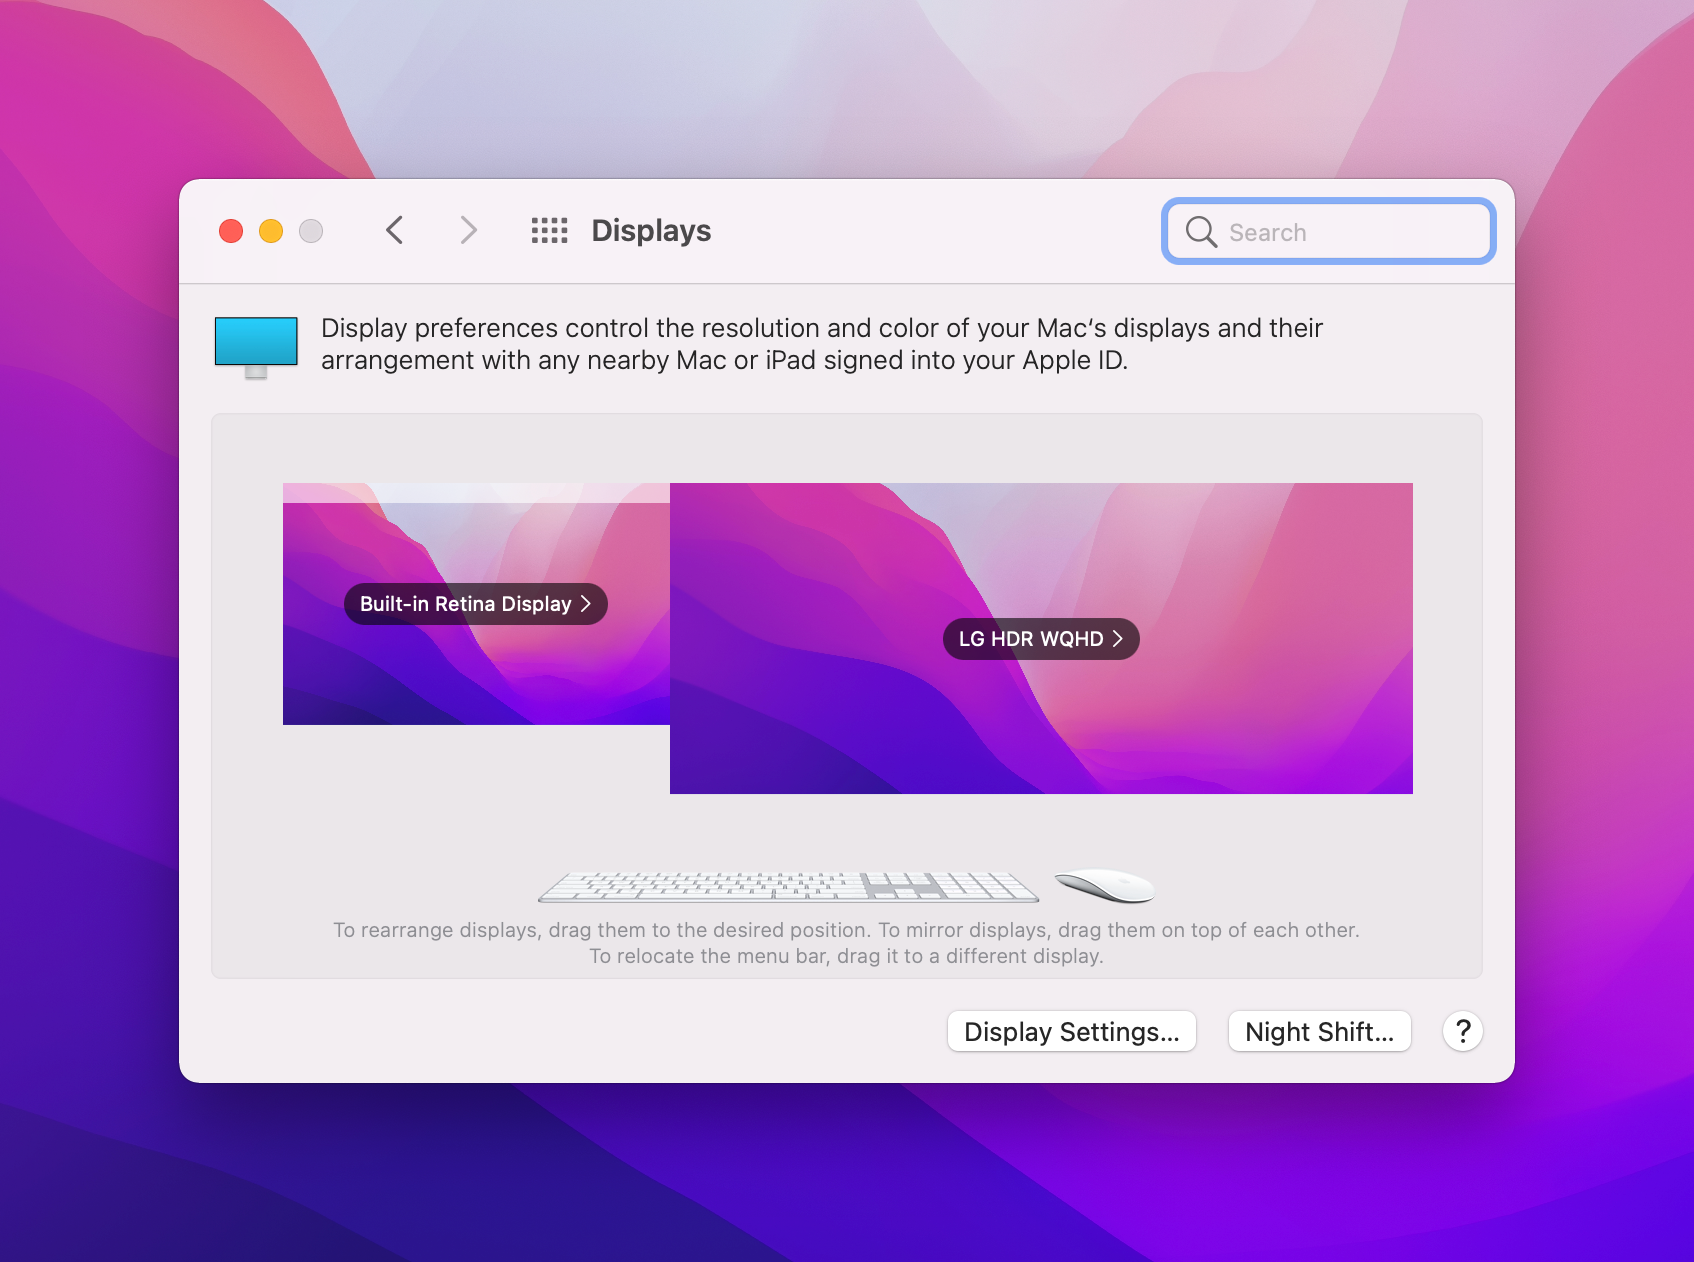Click the keyboard illustration below the displays
Image resolution: width=1694 pixels, height=1262 pixels.
[x=790, y=885]
